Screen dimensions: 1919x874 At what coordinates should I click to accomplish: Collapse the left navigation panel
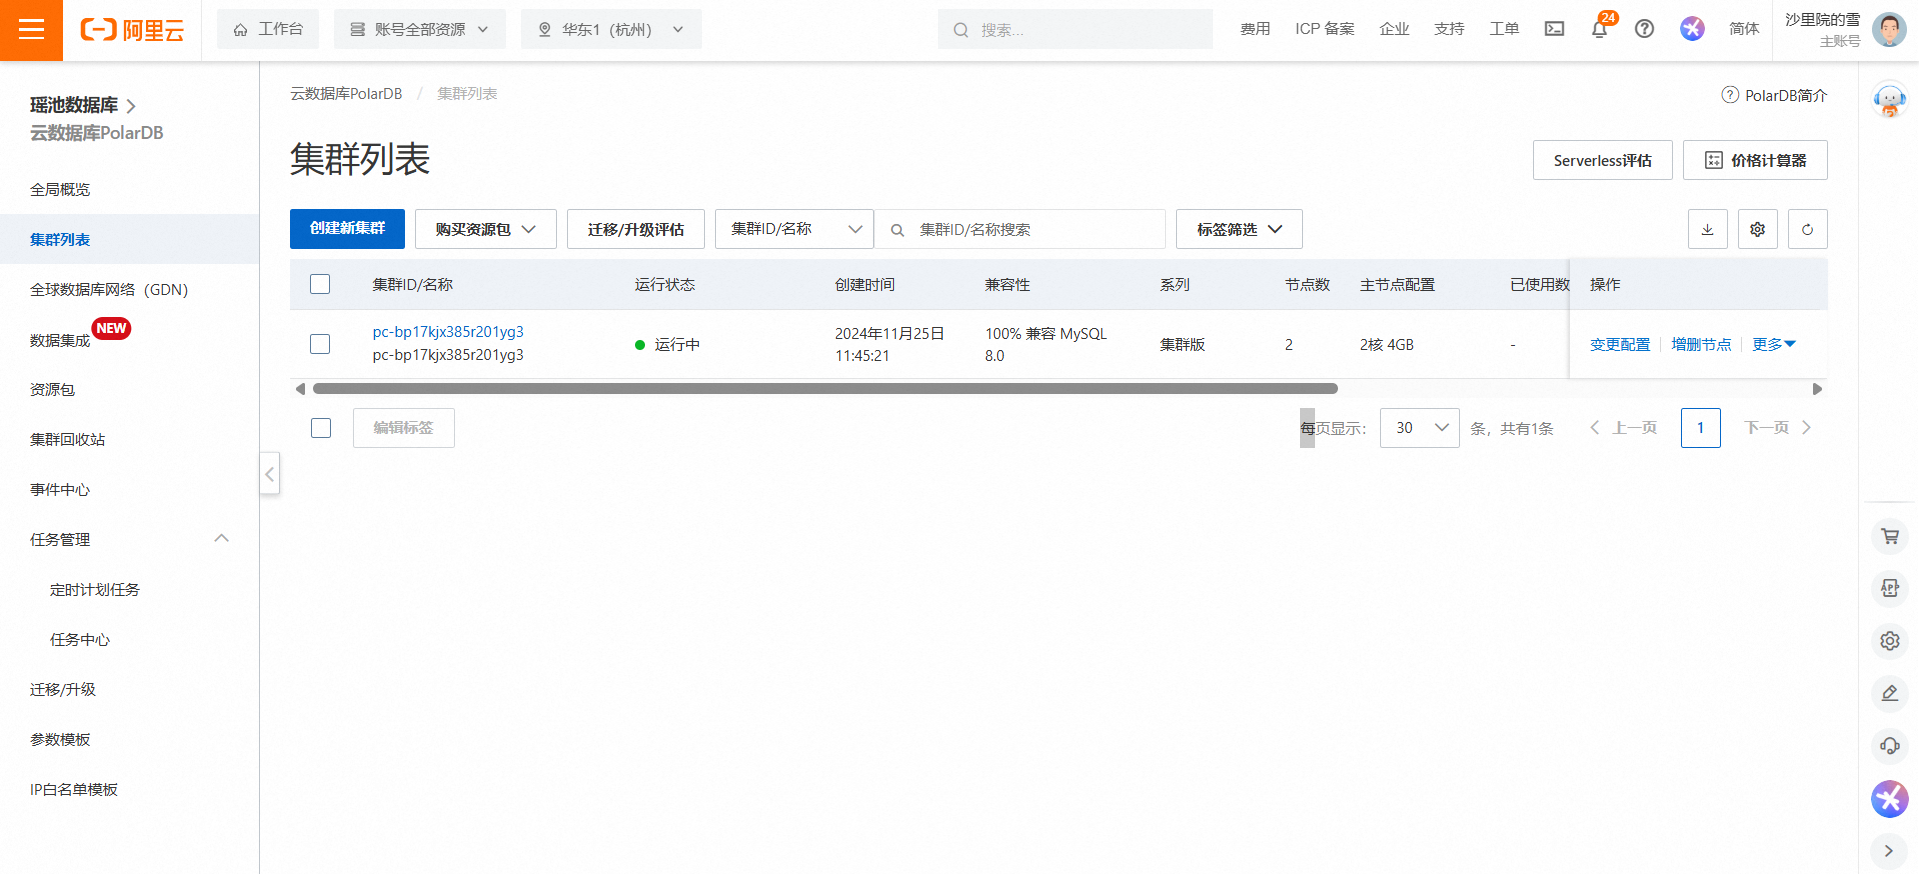269,474
